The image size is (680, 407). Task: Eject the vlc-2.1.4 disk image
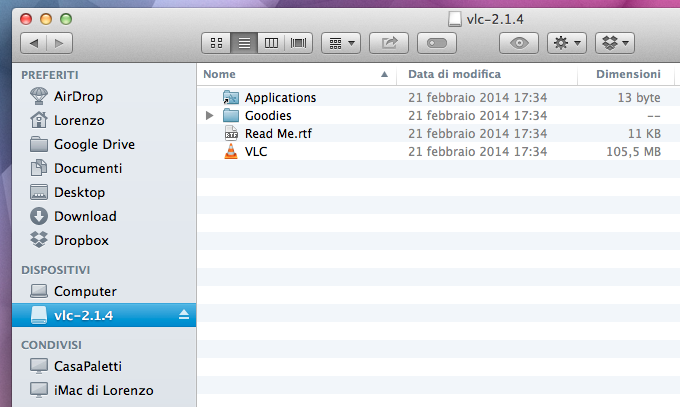click(x=184, y=315)
